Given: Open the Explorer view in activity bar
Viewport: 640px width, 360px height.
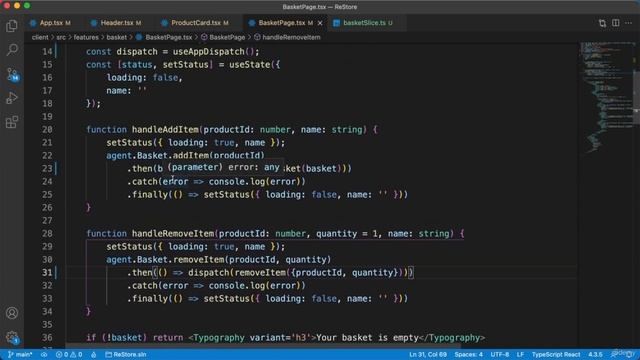Looking at the screenshot, I should coord(12,26).
